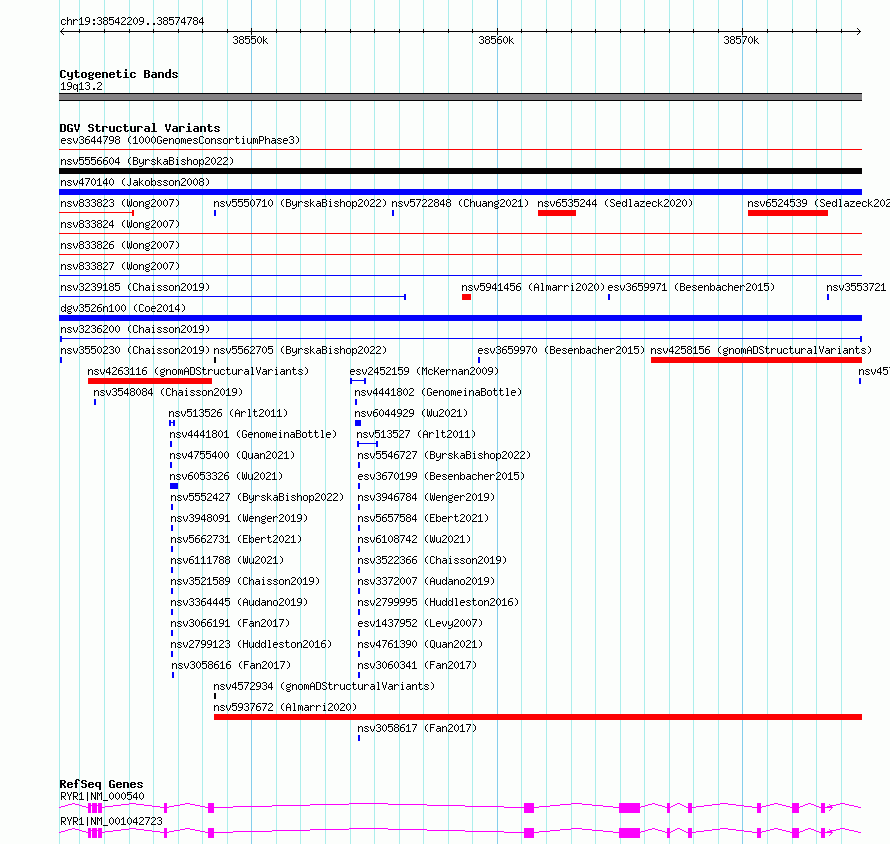890x844 pixels.
Task: Click nsv833824 (Wong2007) label
Action: point(120,224)
